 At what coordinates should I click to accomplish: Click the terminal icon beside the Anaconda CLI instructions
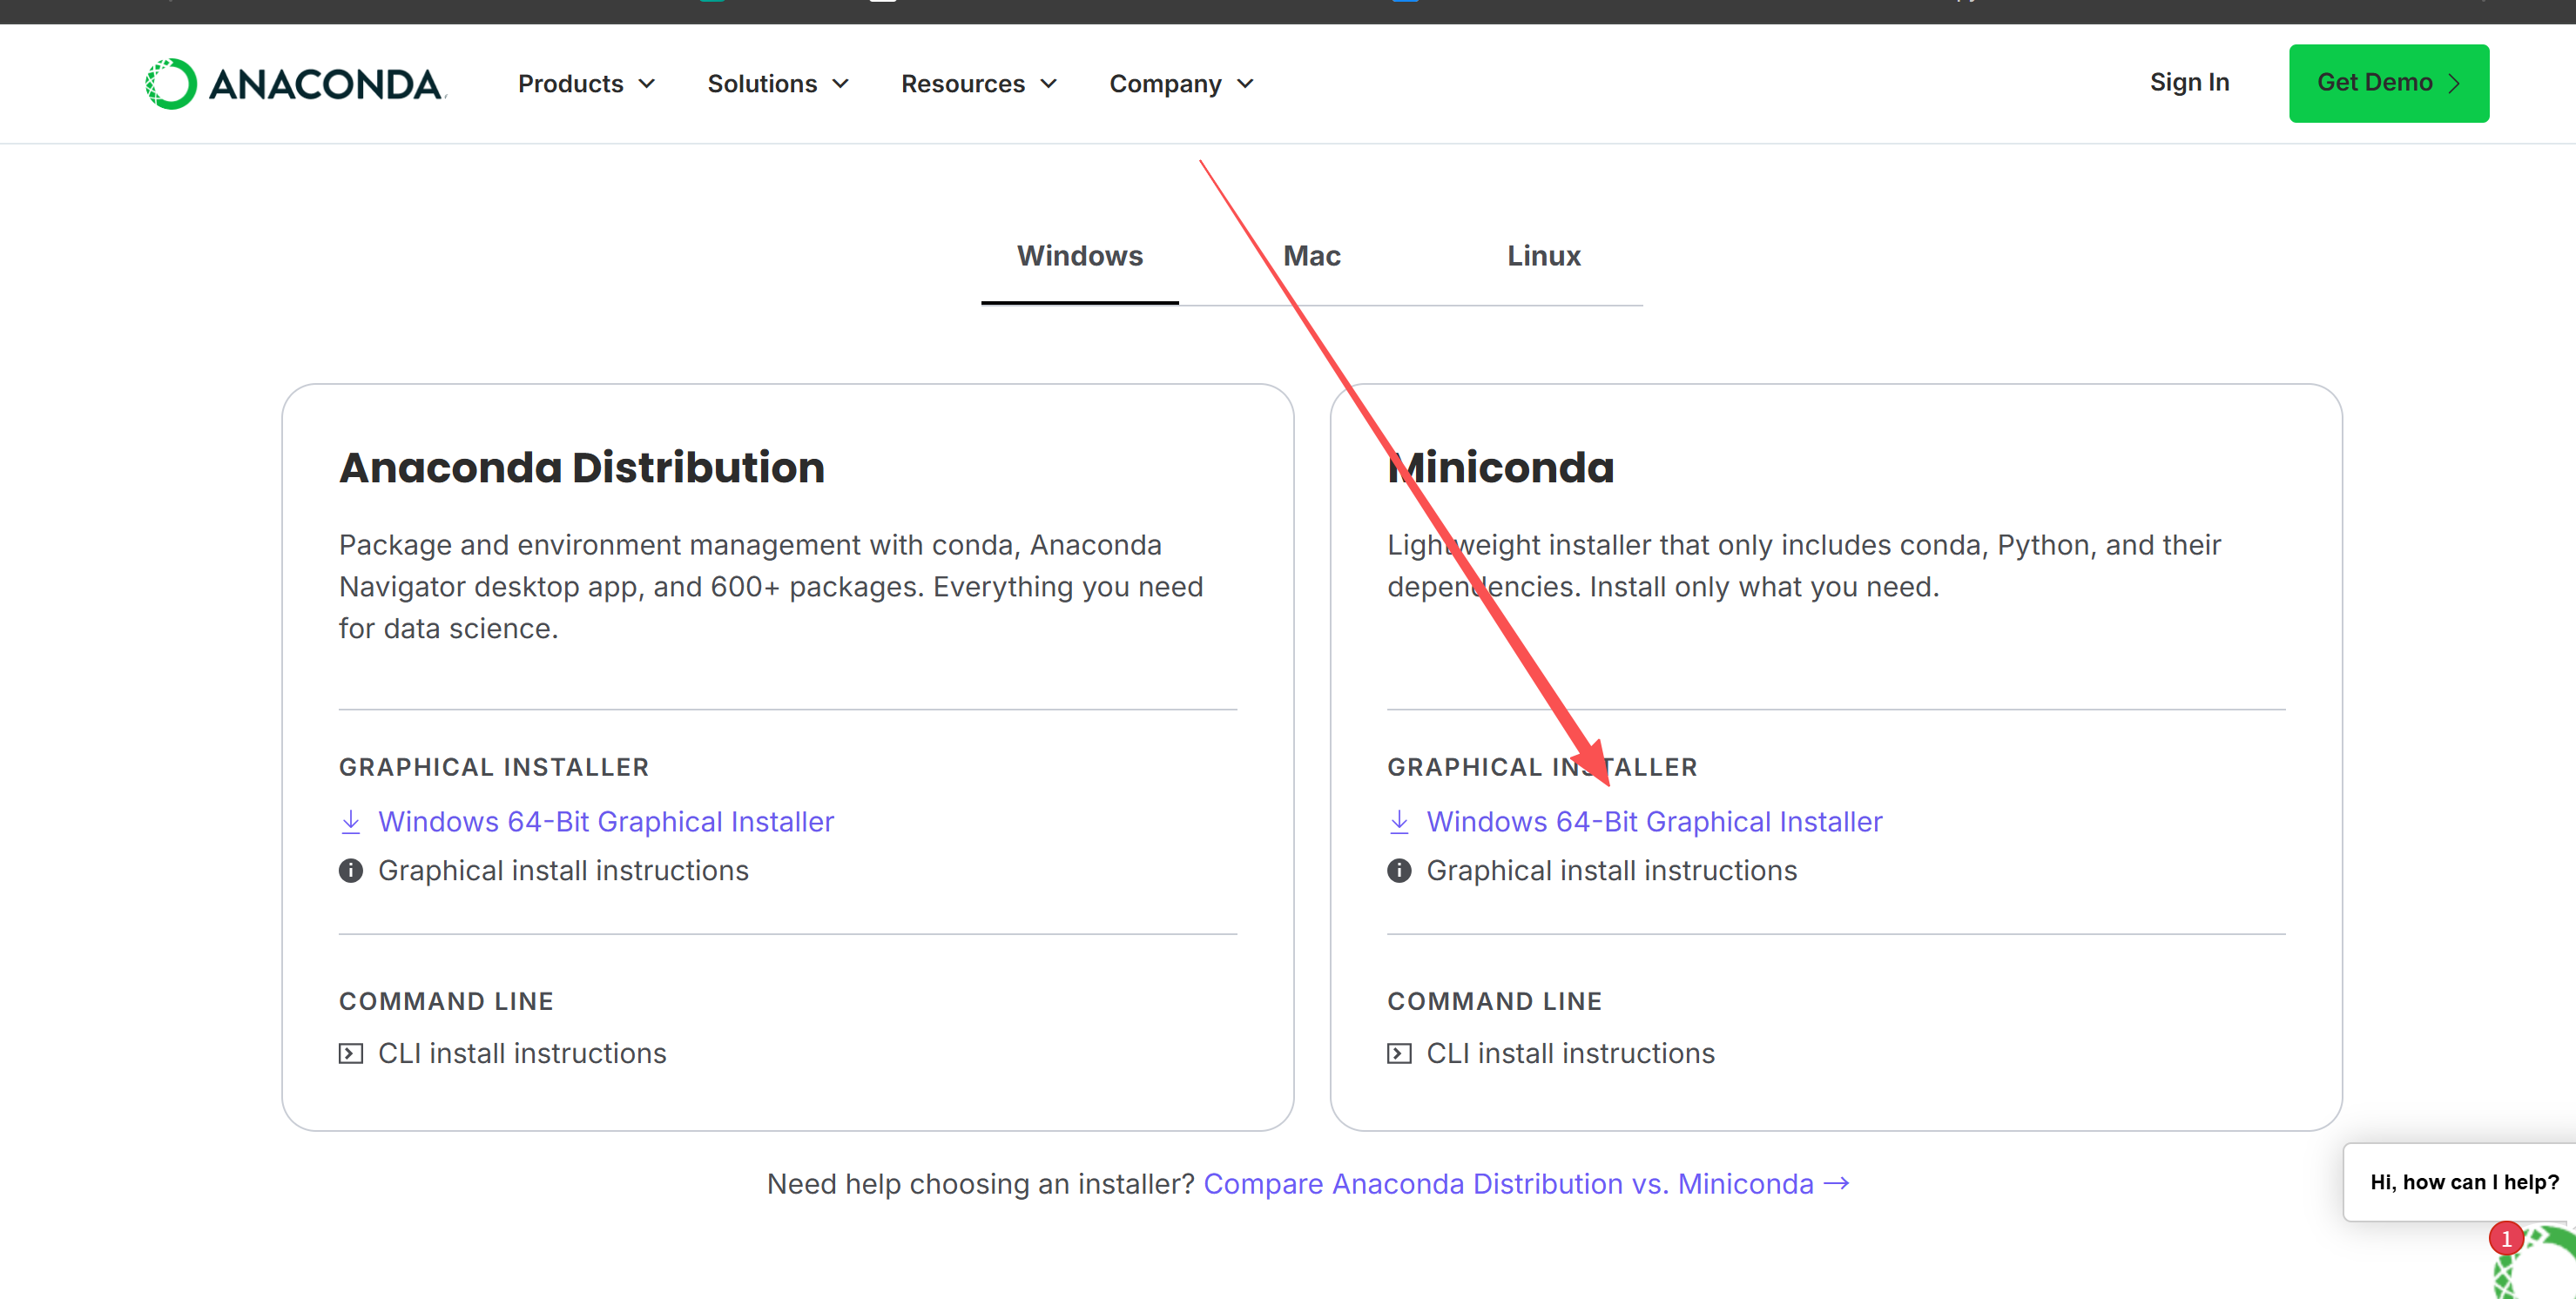pos(350,1054)
